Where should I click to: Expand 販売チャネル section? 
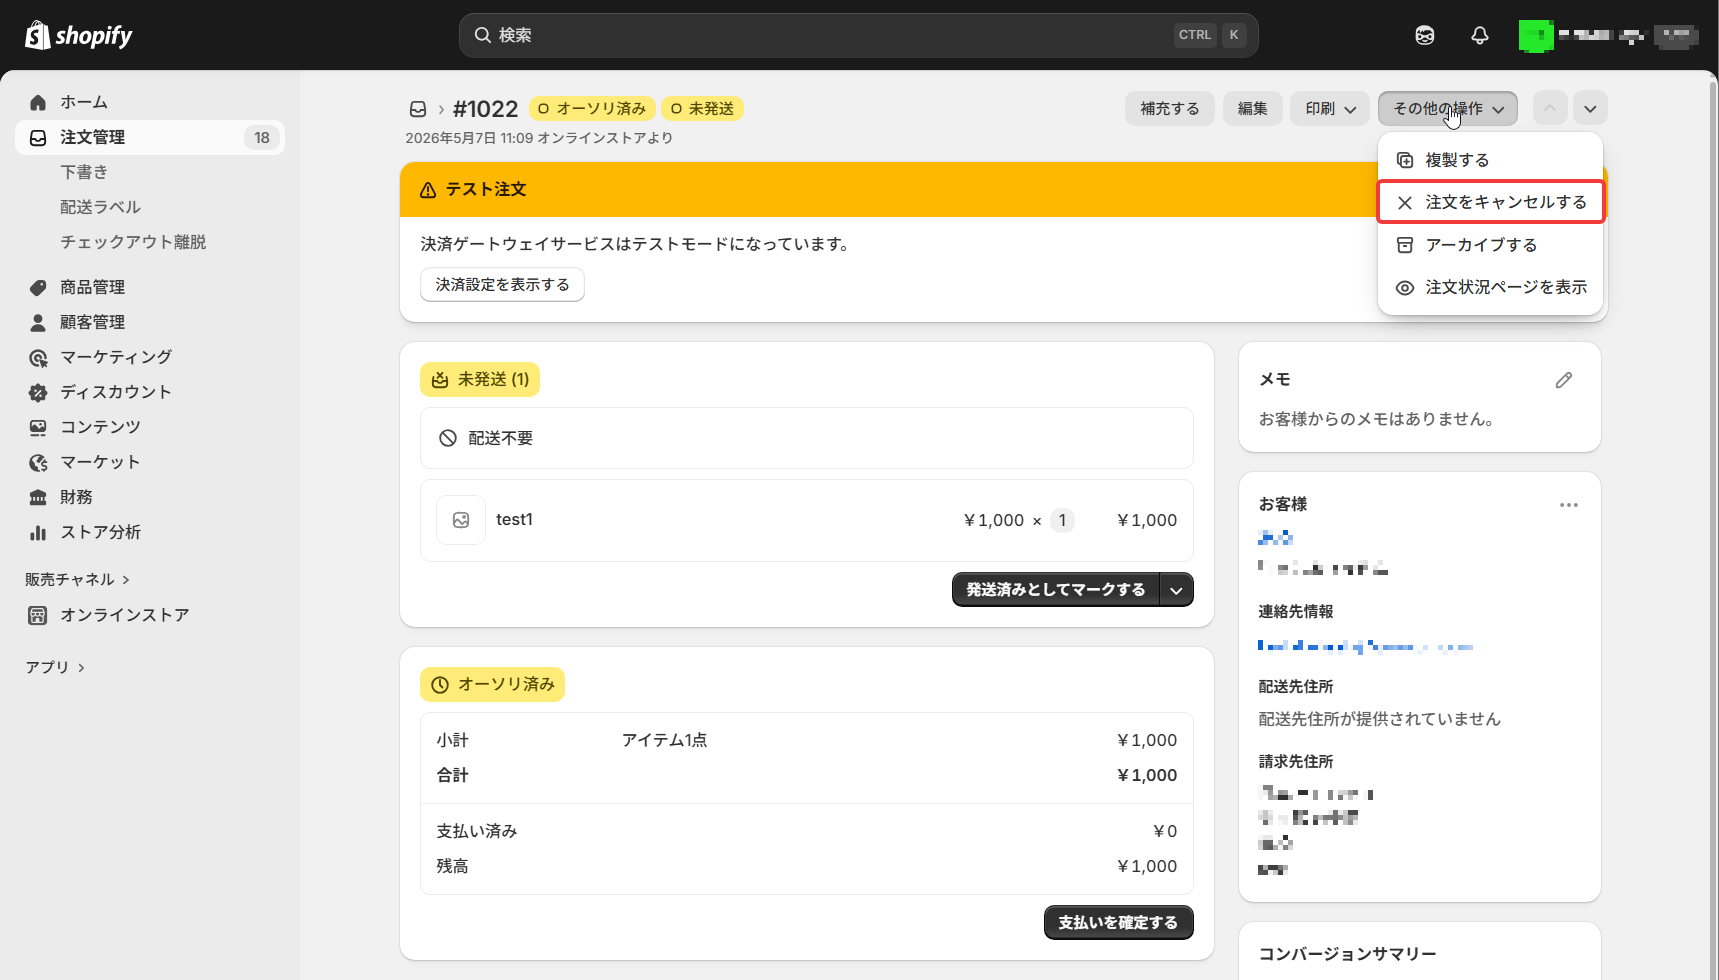[77, 580]
